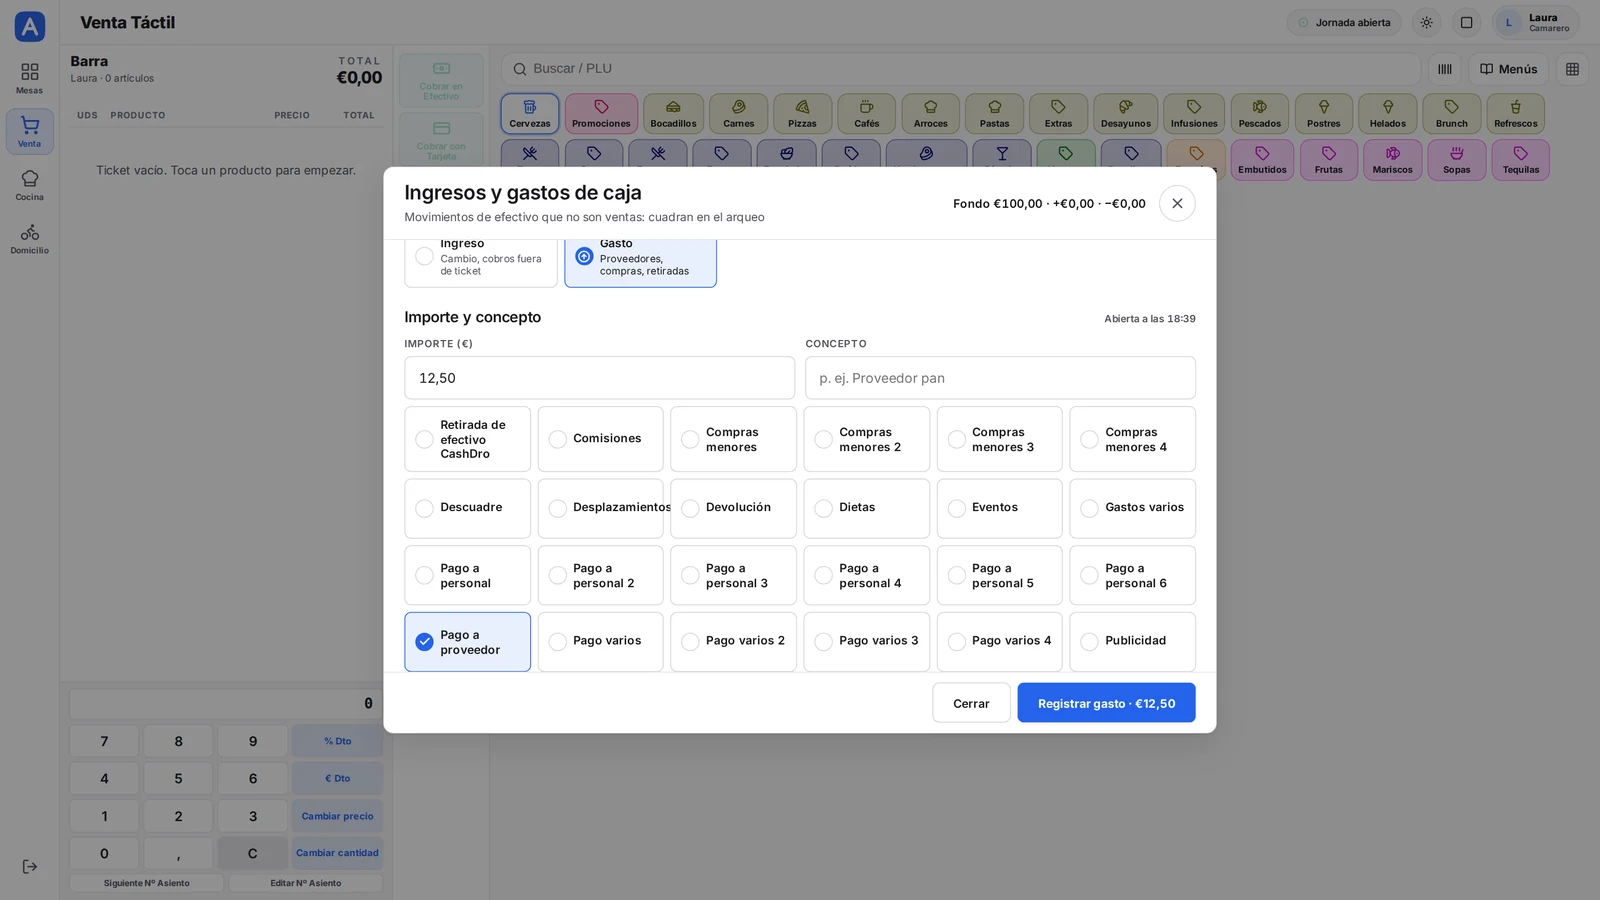Screen dimensions: 1600x900
Task: Choose the Compras menores 2 concept
Action: (866, 439)
